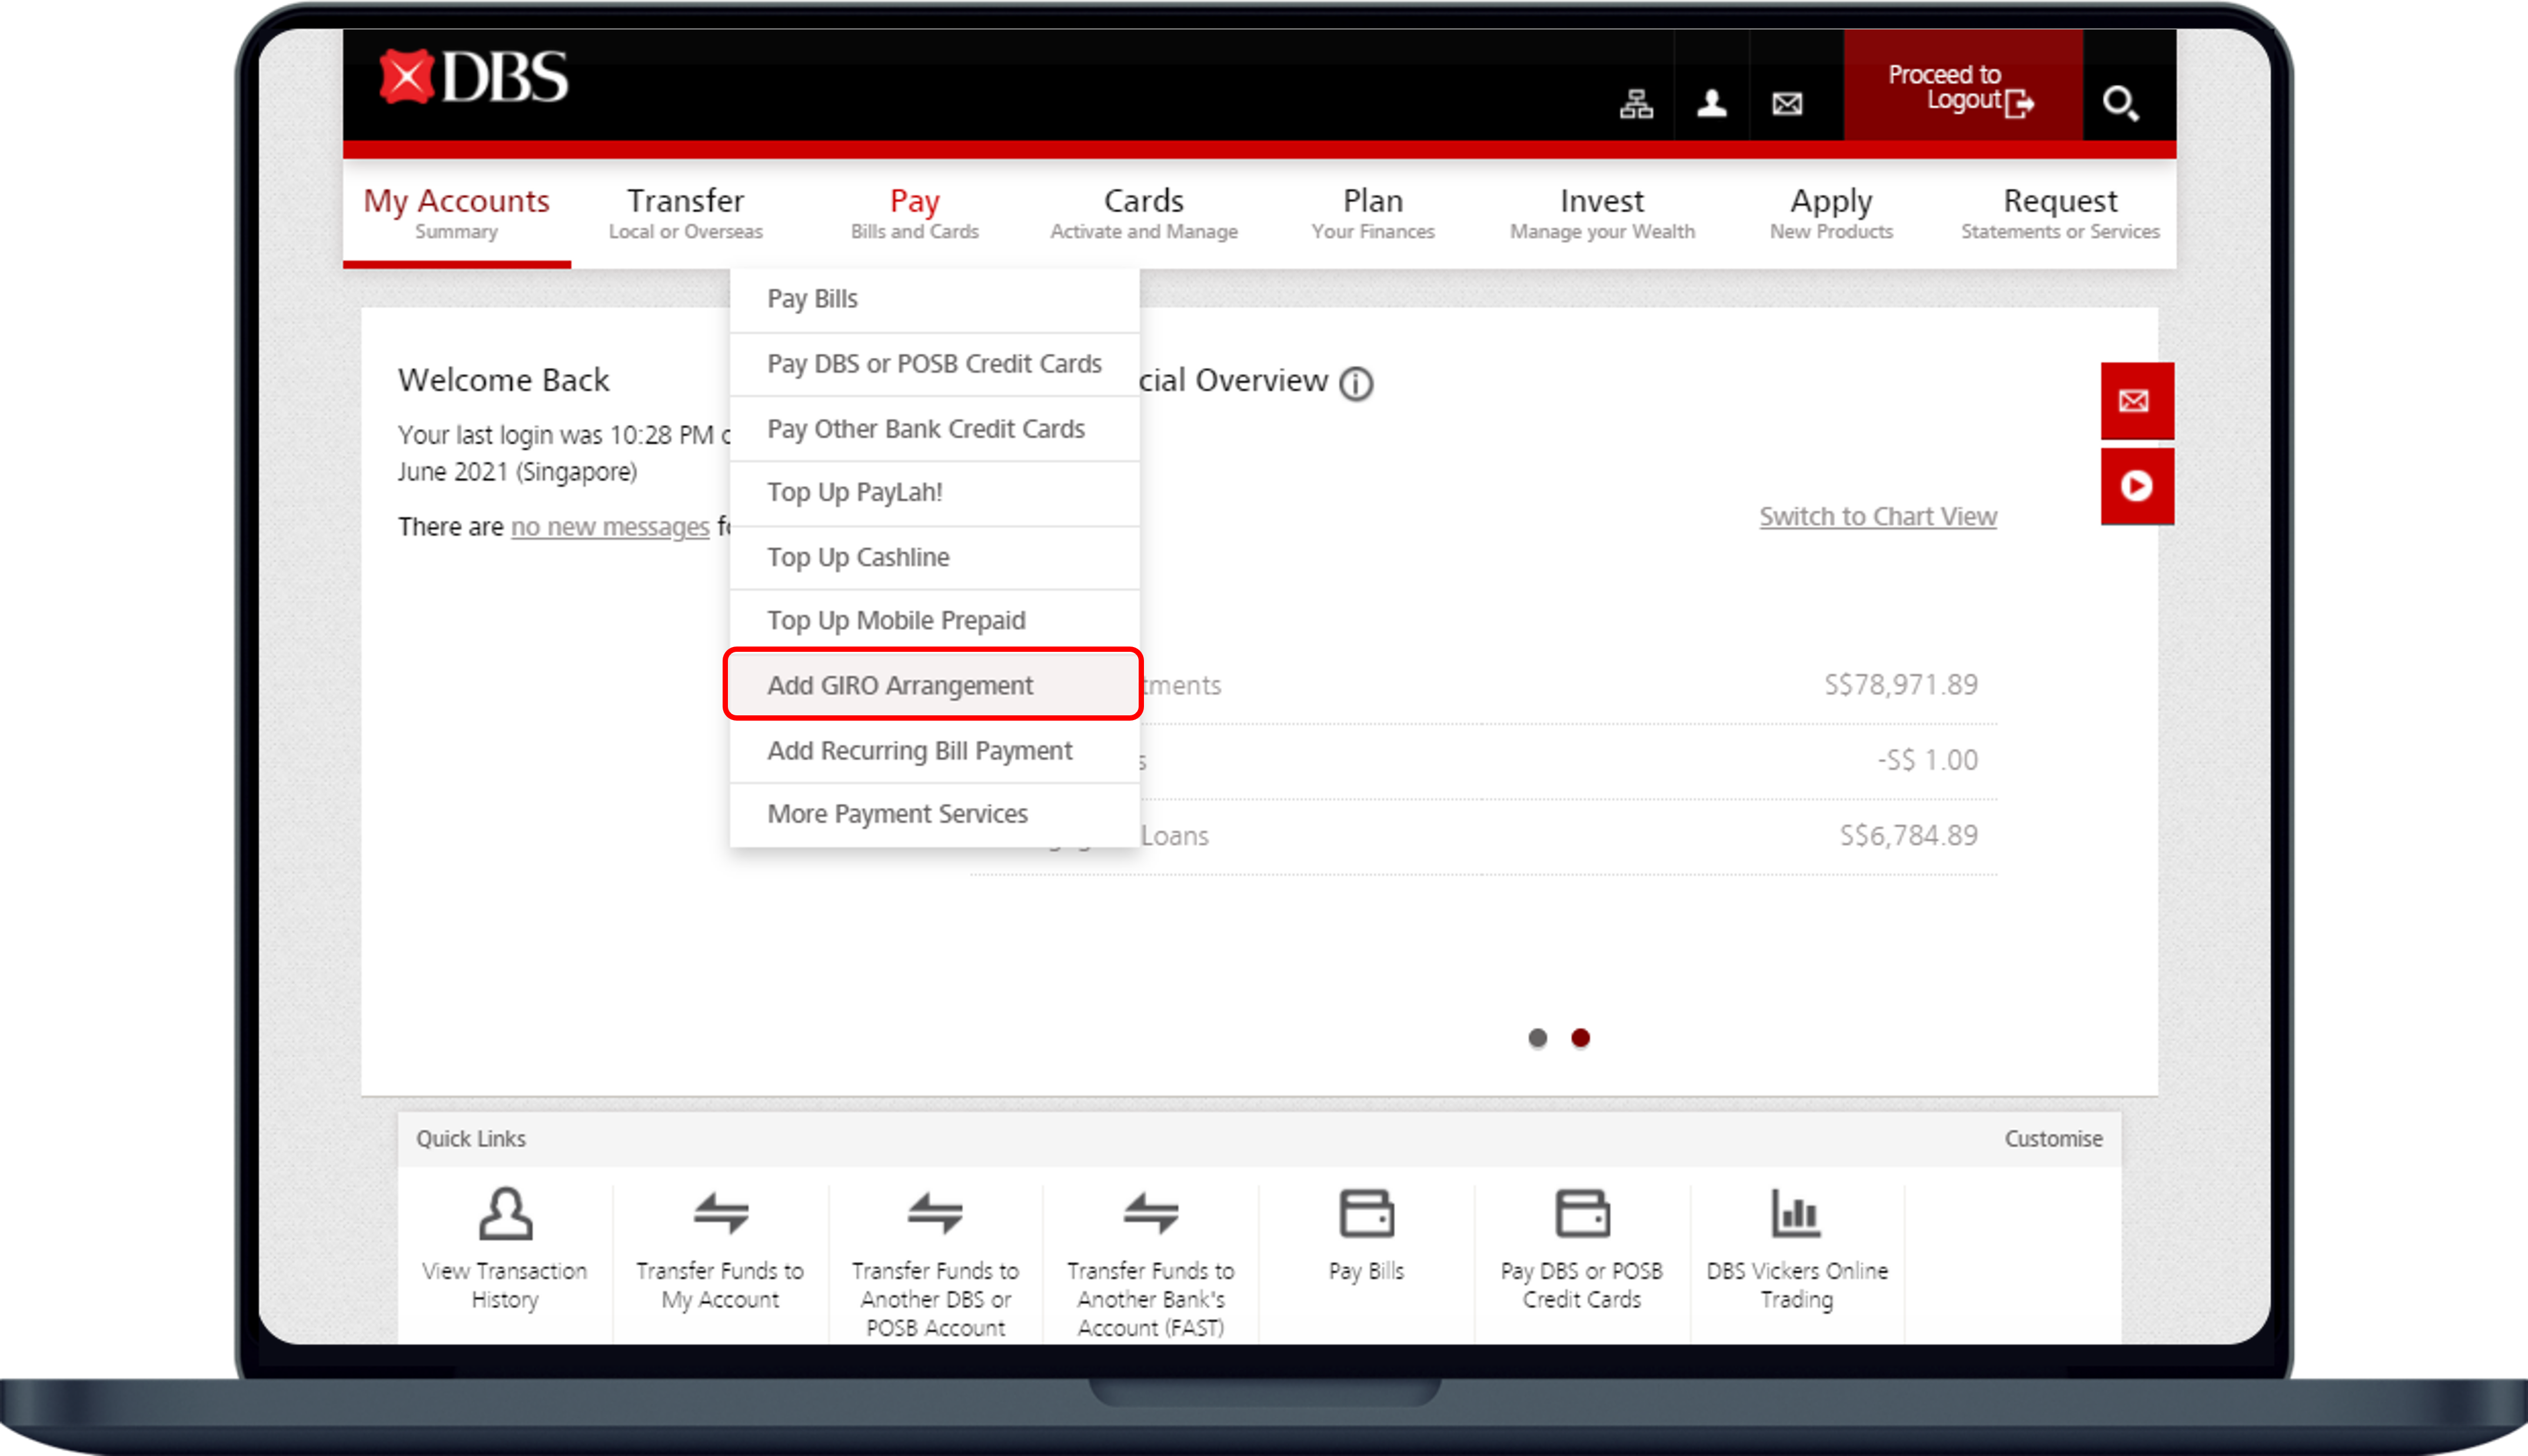2528x1456 pixels.
Task: Select the second red carousel dot
Action: click(1580, 1038)
